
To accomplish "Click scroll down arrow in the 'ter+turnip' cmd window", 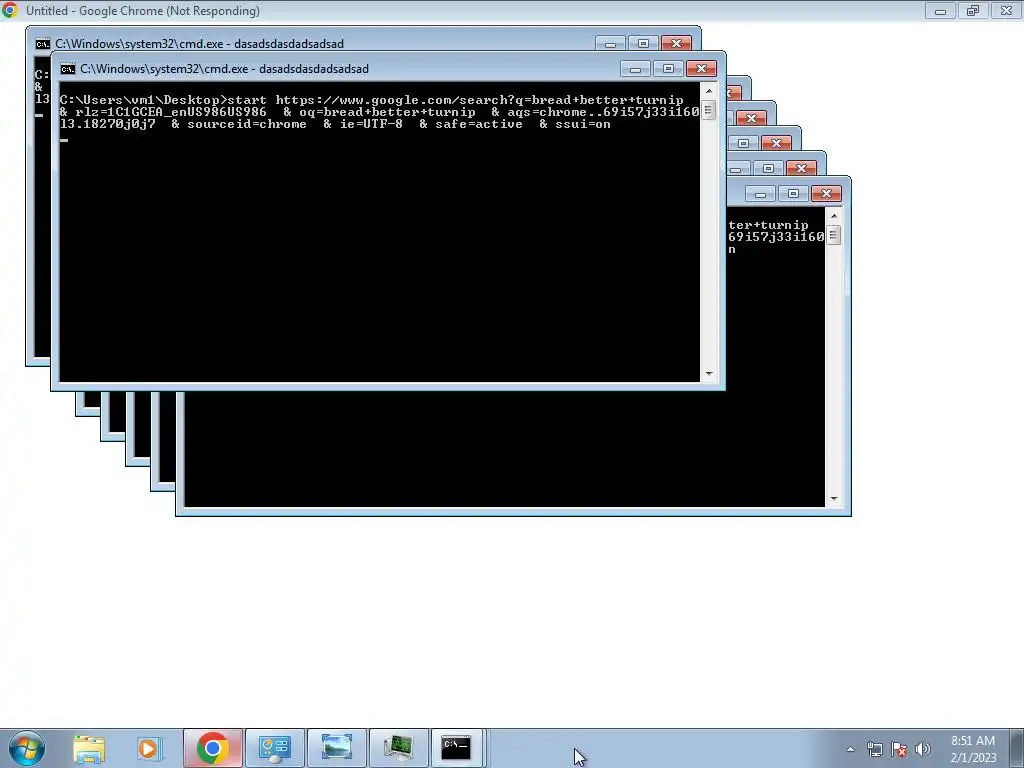I will 834,499.
